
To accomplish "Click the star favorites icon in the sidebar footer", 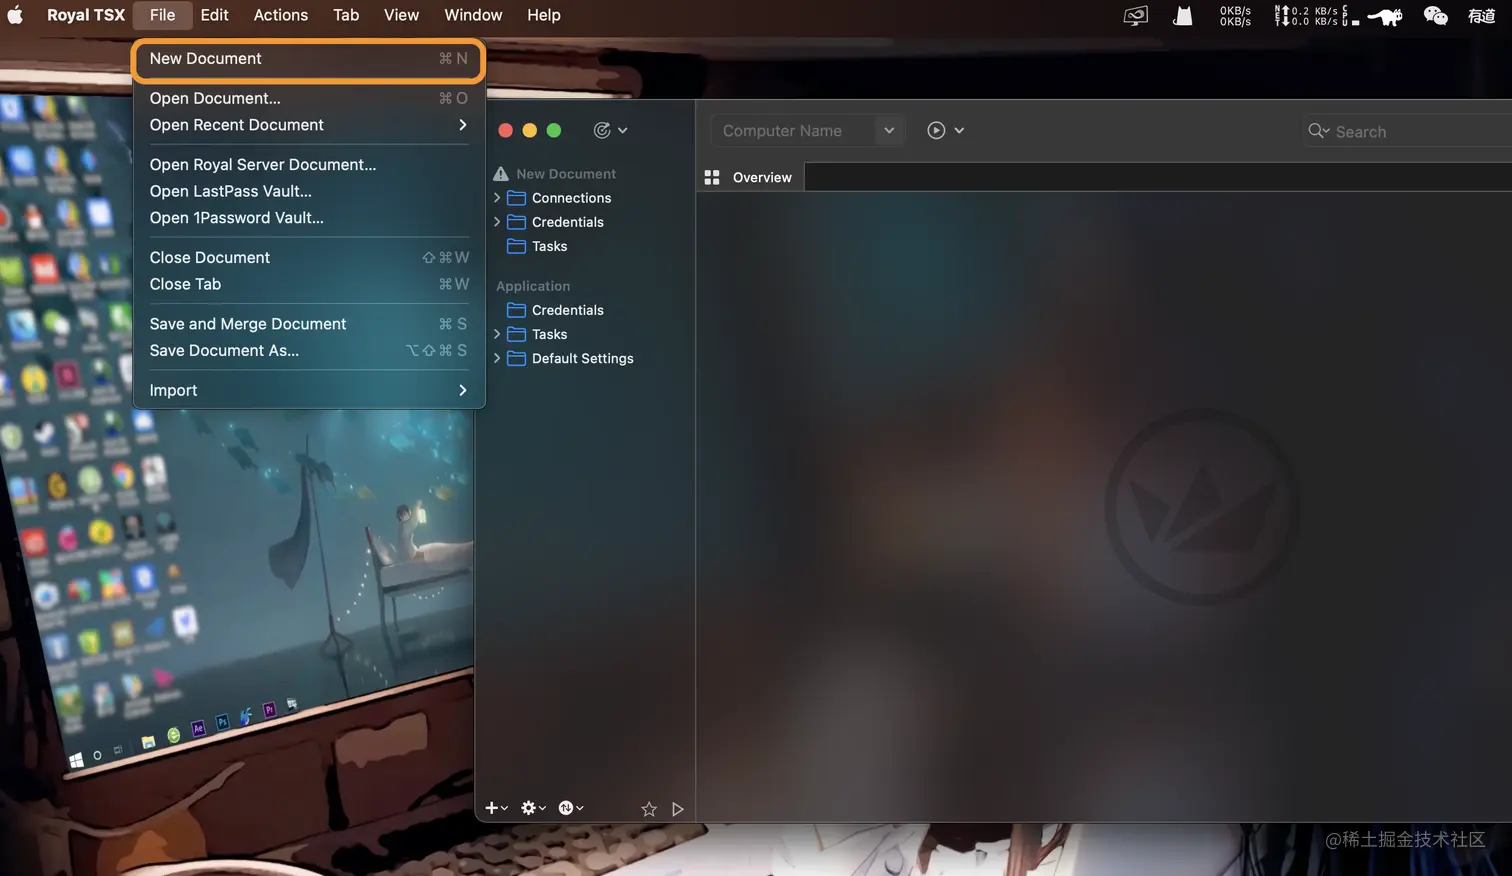I will [649, 809].
